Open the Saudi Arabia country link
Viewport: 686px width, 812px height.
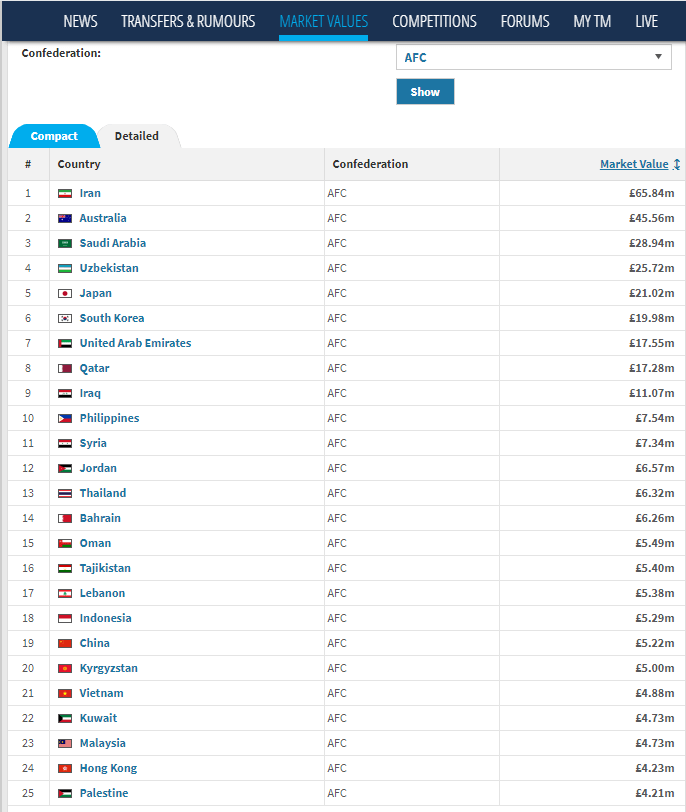112,243
